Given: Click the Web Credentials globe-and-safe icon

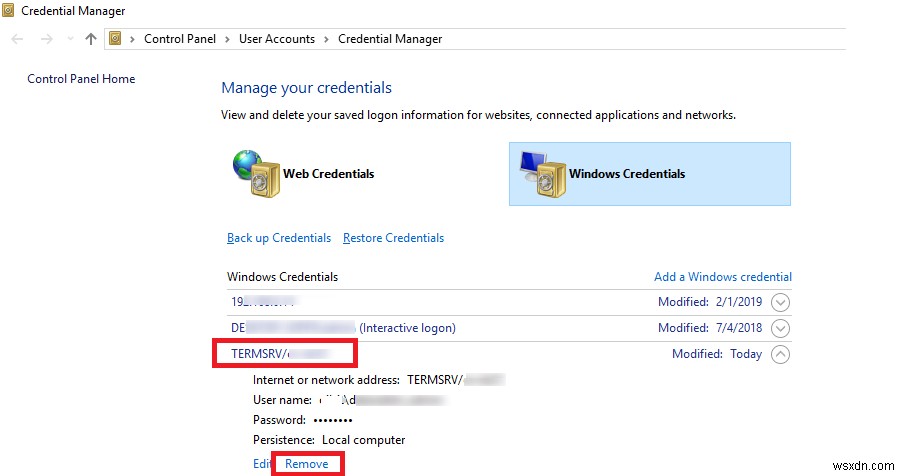Looking at the screenshot, I should [x=249, y=172].
